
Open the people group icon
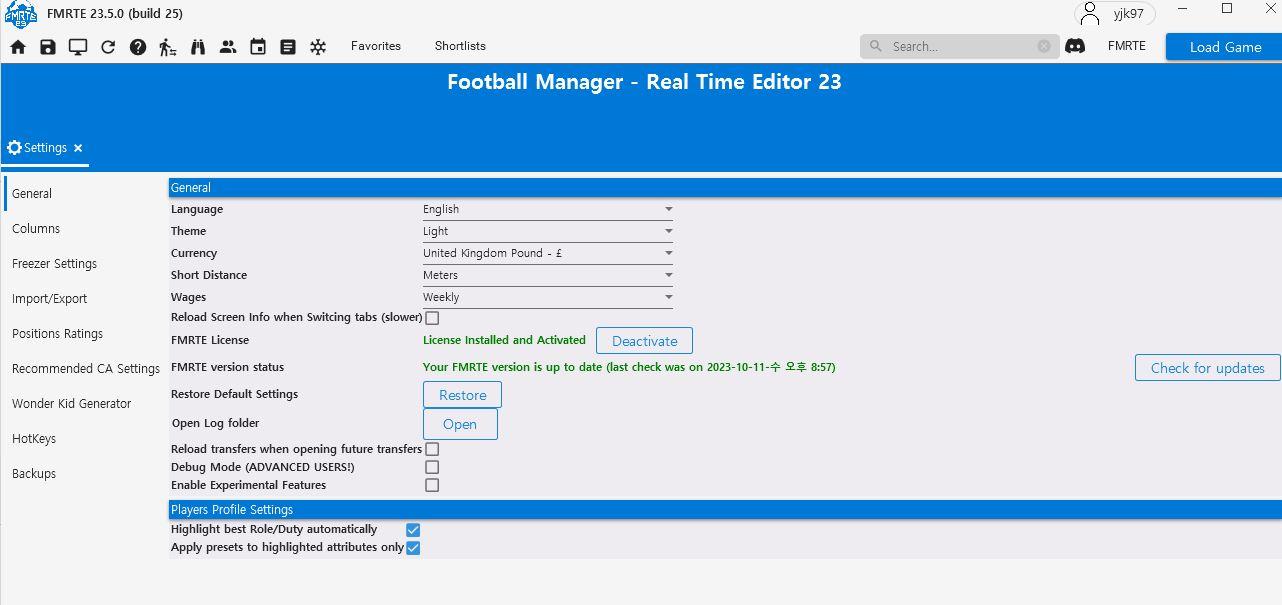(228, 47)
